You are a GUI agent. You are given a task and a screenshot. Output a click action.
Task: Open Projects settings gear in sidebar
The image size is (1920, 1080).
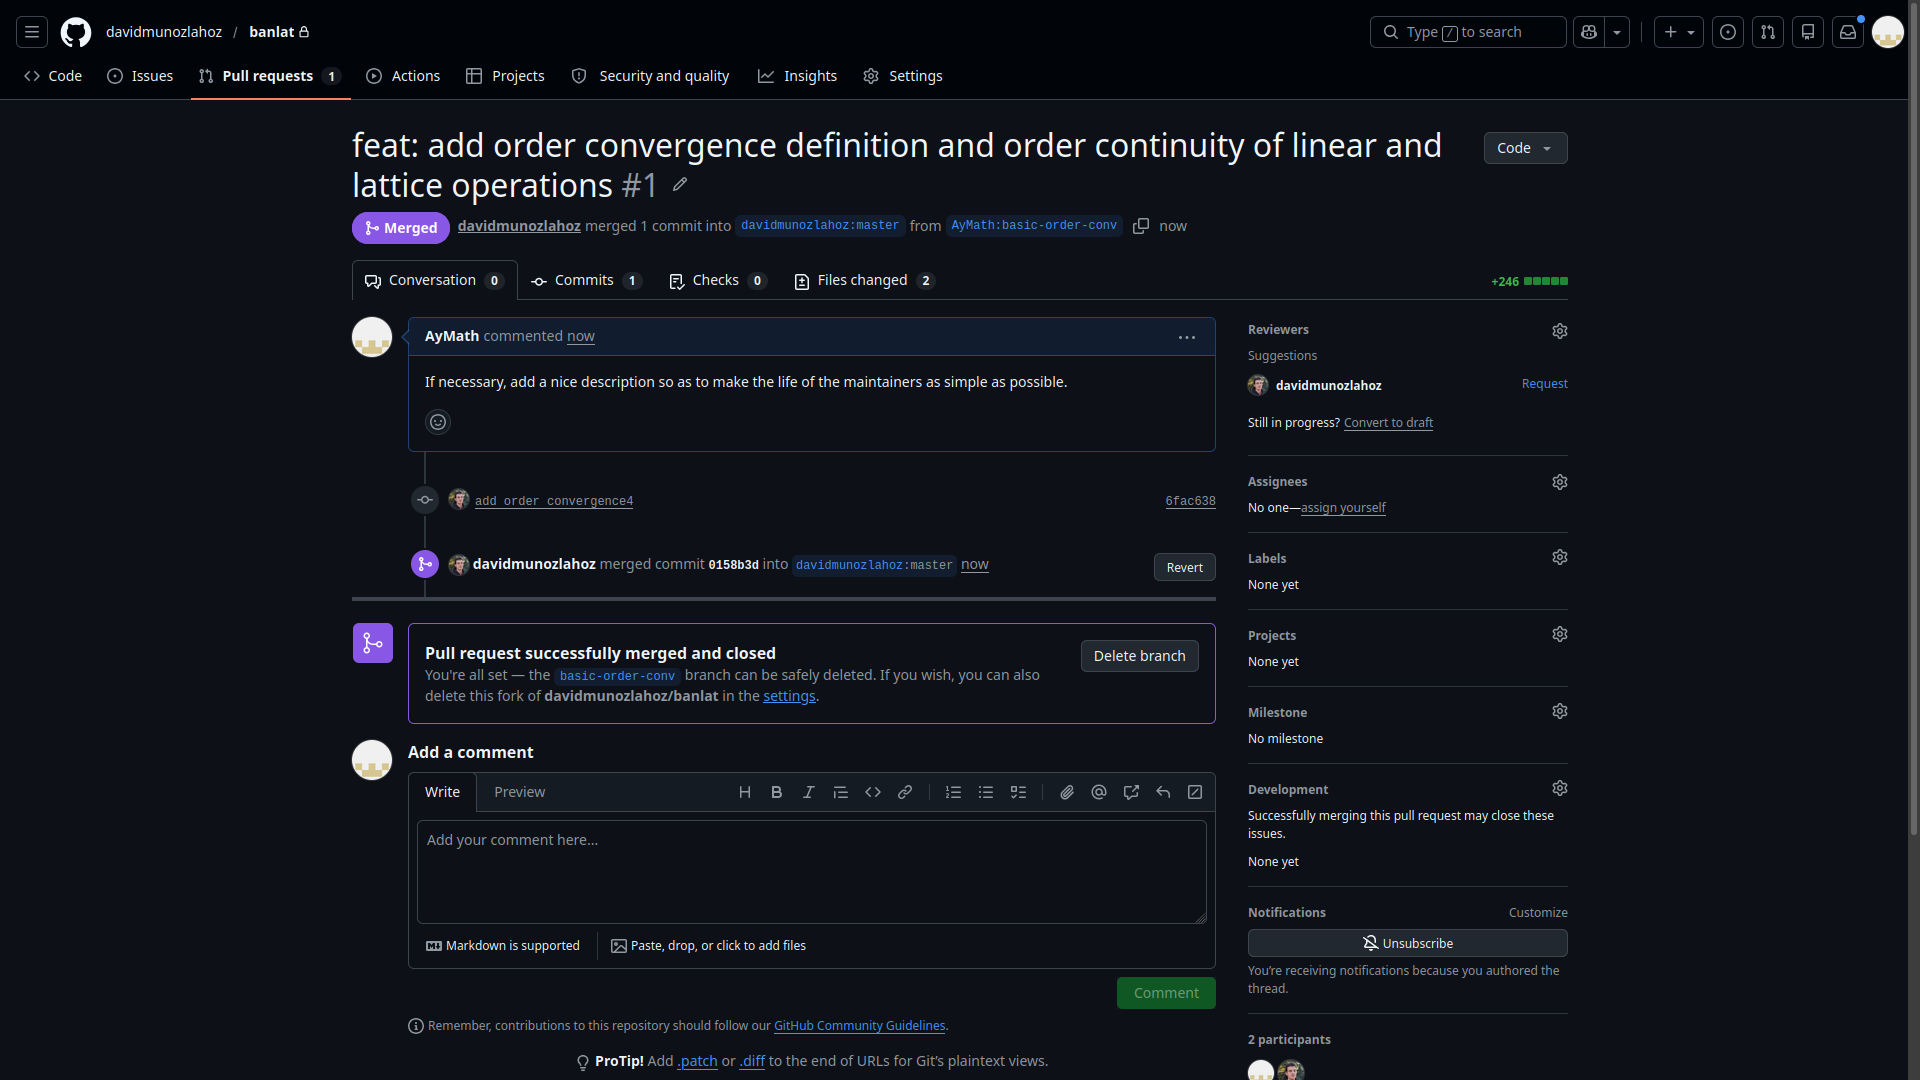(1560, 634)
